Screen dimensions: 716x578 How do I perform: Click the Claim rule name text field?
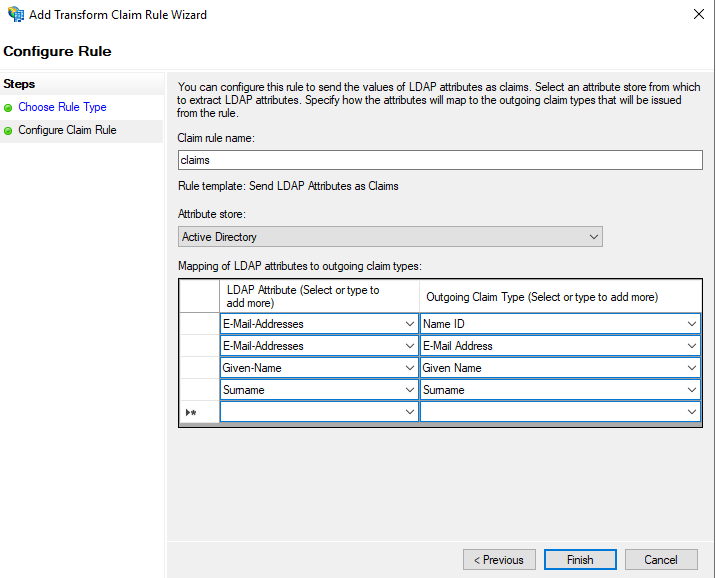tap(439, 160)
